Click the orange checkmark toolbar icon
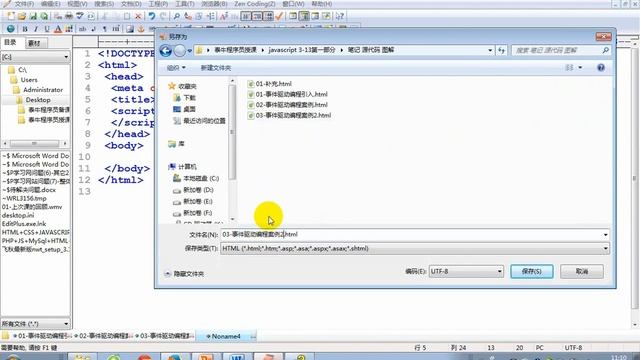Viewport: 640px width, 360px height. click(x=279, y=16)
